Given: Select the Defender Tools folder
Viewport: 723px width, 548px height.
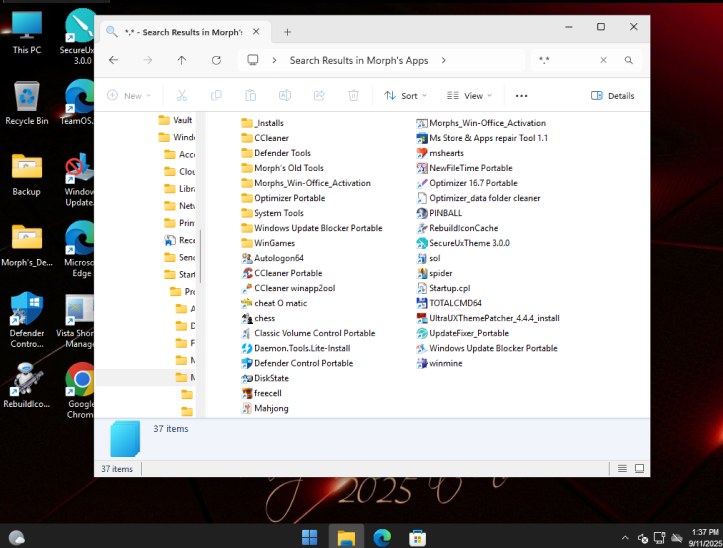Looking at the screenshot, I should (276, 153).
